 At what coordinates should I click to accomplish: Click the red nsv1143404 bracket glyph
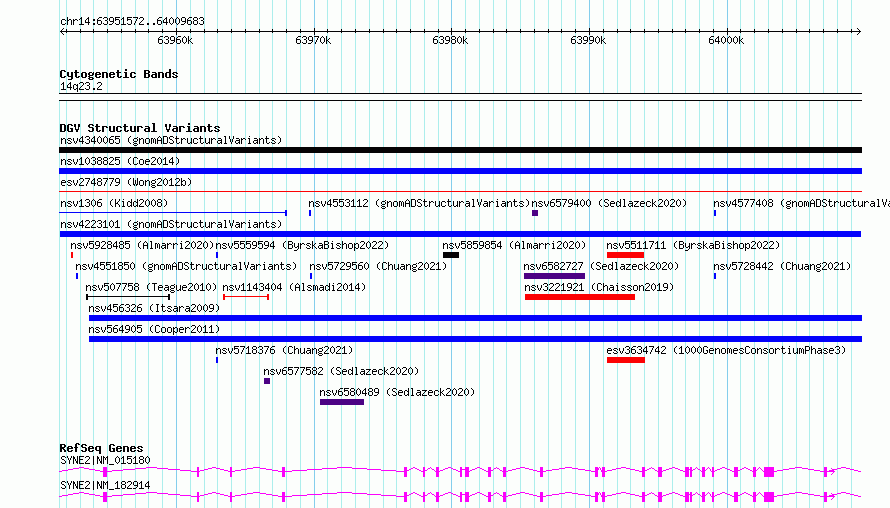click(246, 297)
